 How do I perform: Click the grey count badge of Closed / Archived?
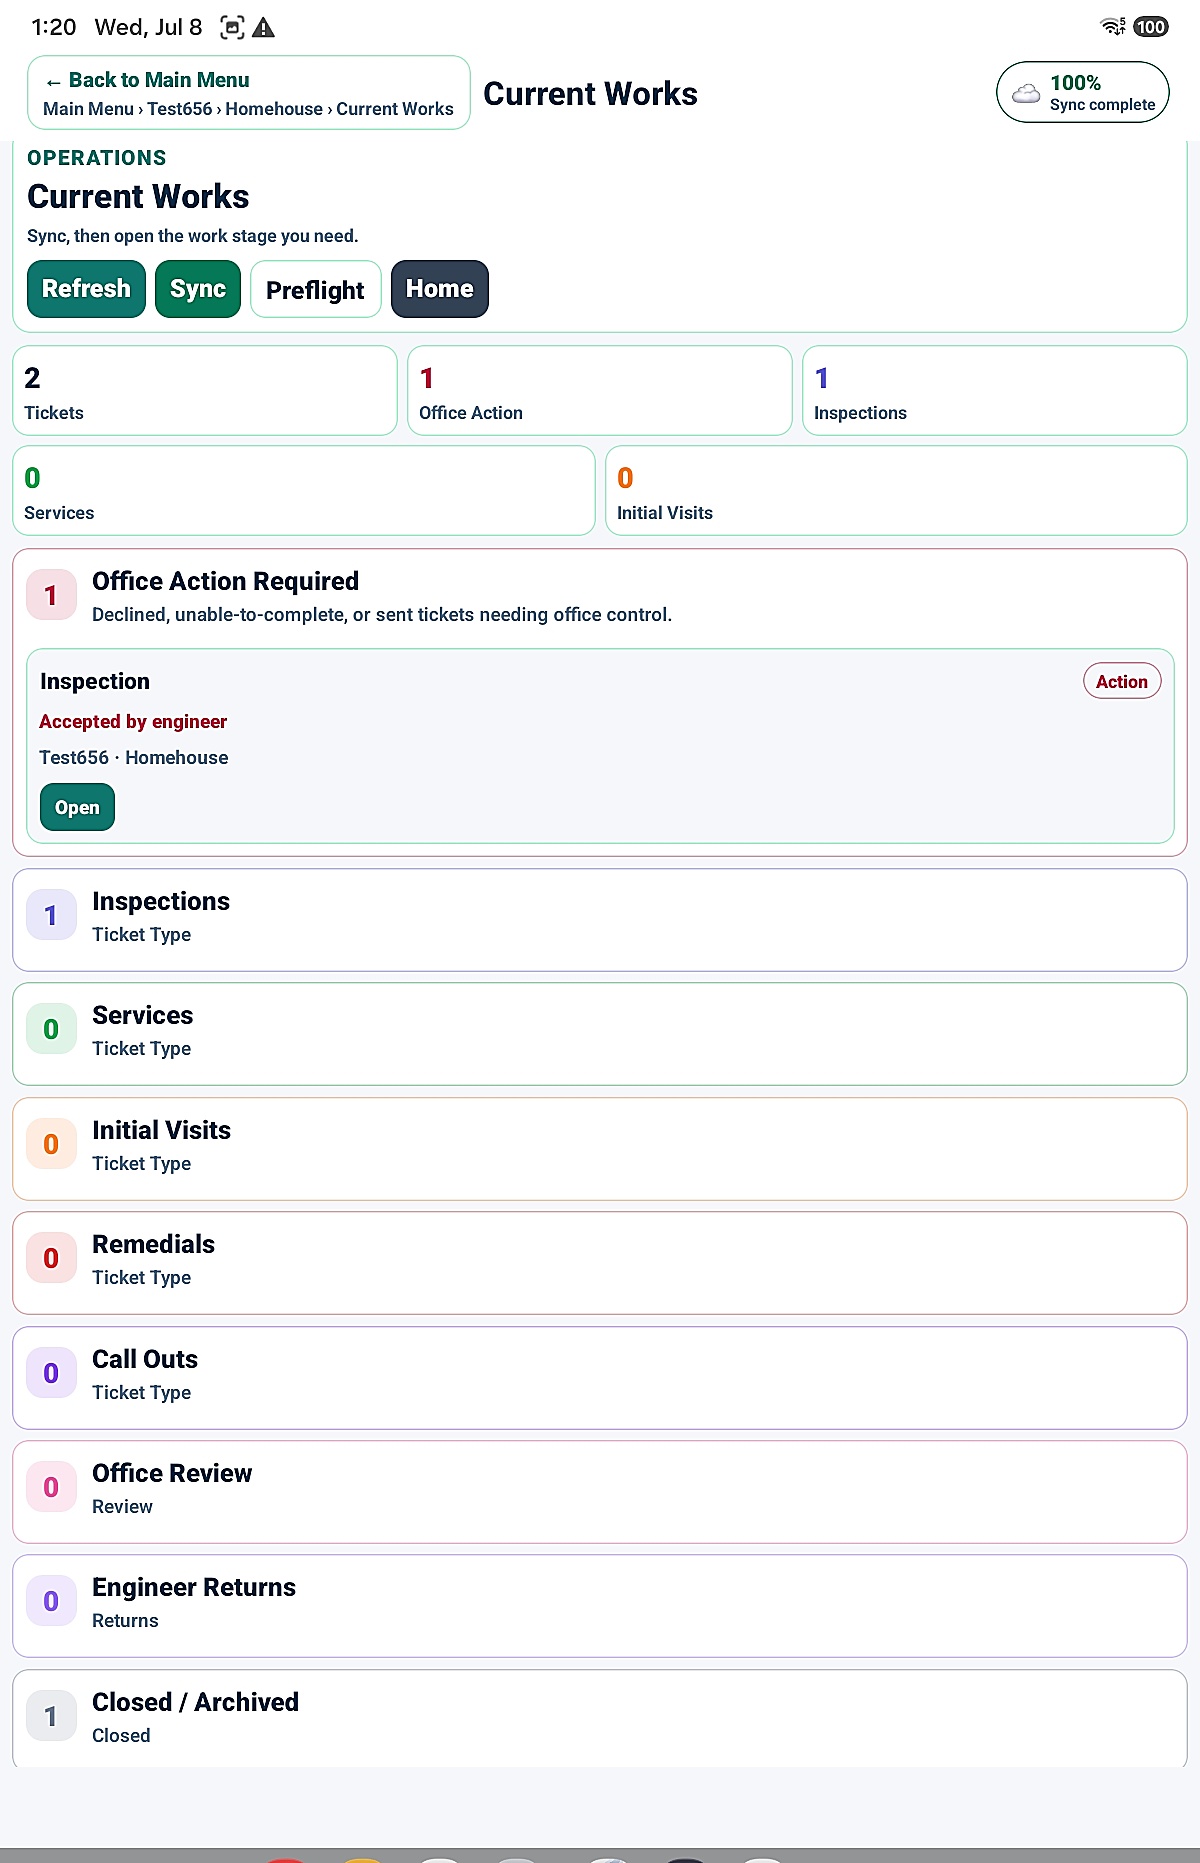click(x=51, y=1716)
